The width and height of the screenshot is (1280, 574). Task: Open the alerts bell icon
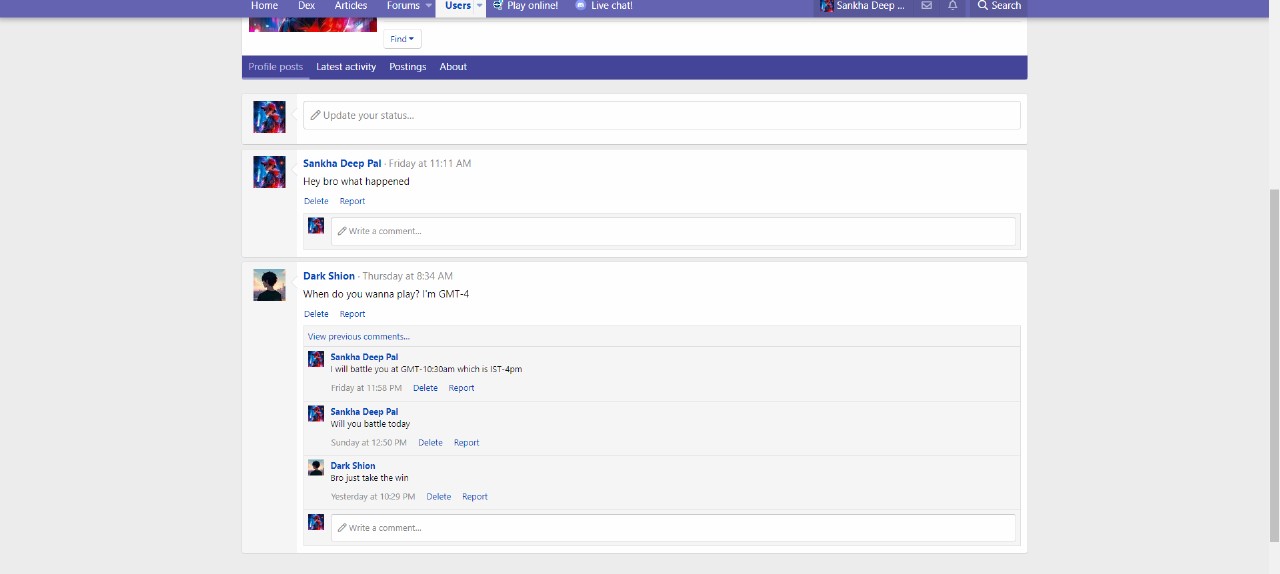953,6
